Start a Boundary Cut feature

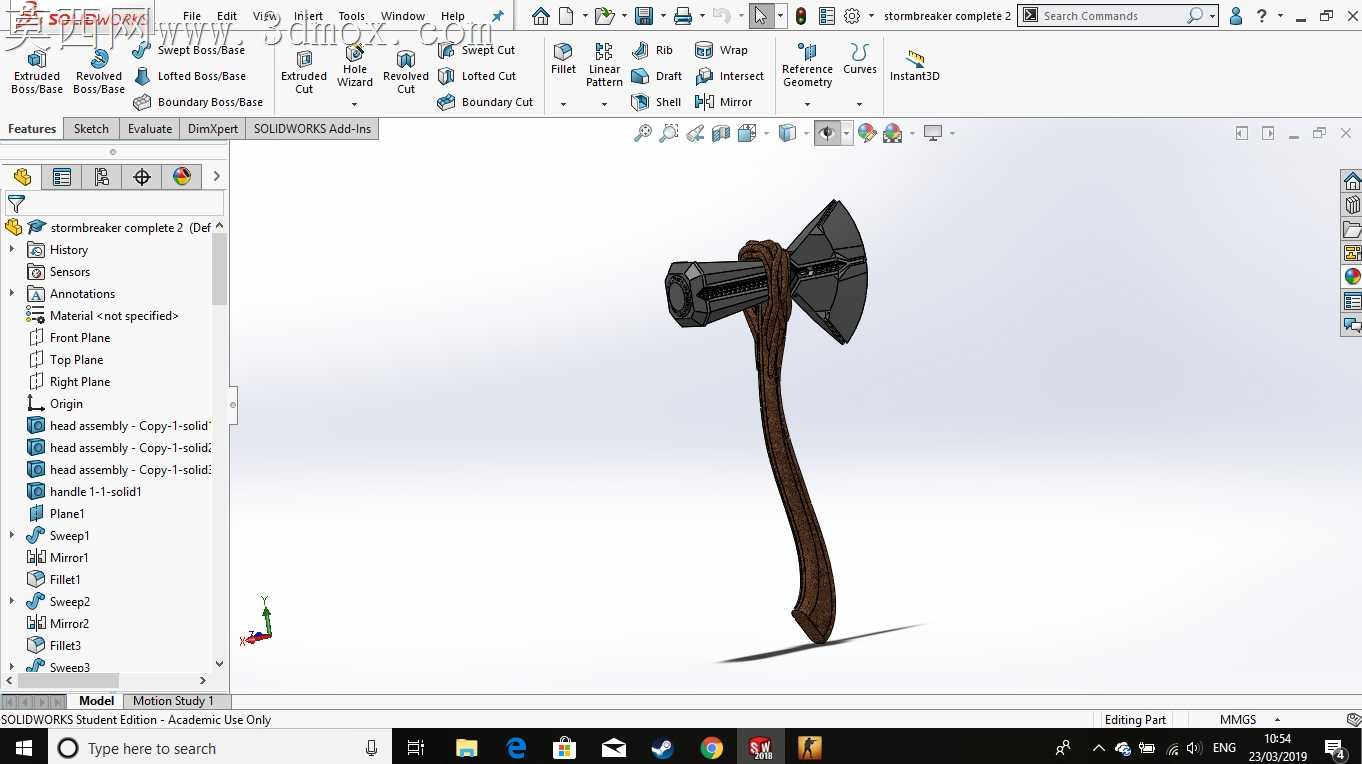coord(485,102)
